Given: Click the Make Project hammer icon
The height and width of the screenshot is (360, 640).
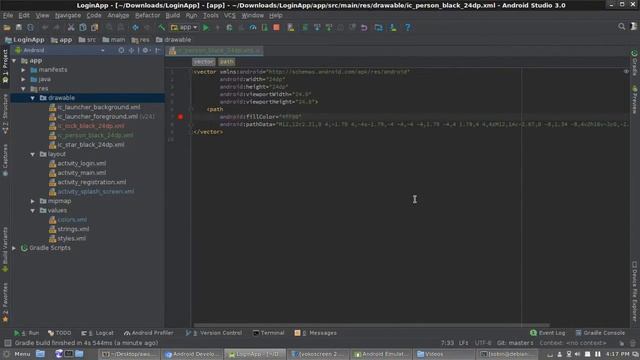Looking at the screenshot, I should 162,27.
